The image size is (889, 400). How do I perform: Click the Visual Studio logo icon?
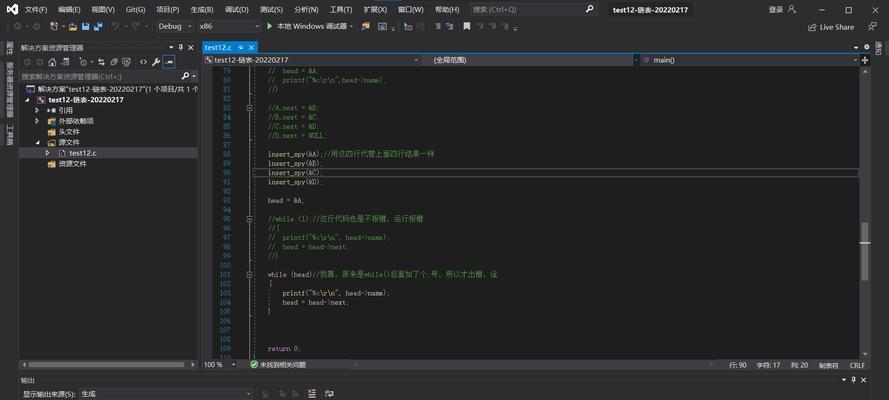click(x=11, y=10)
